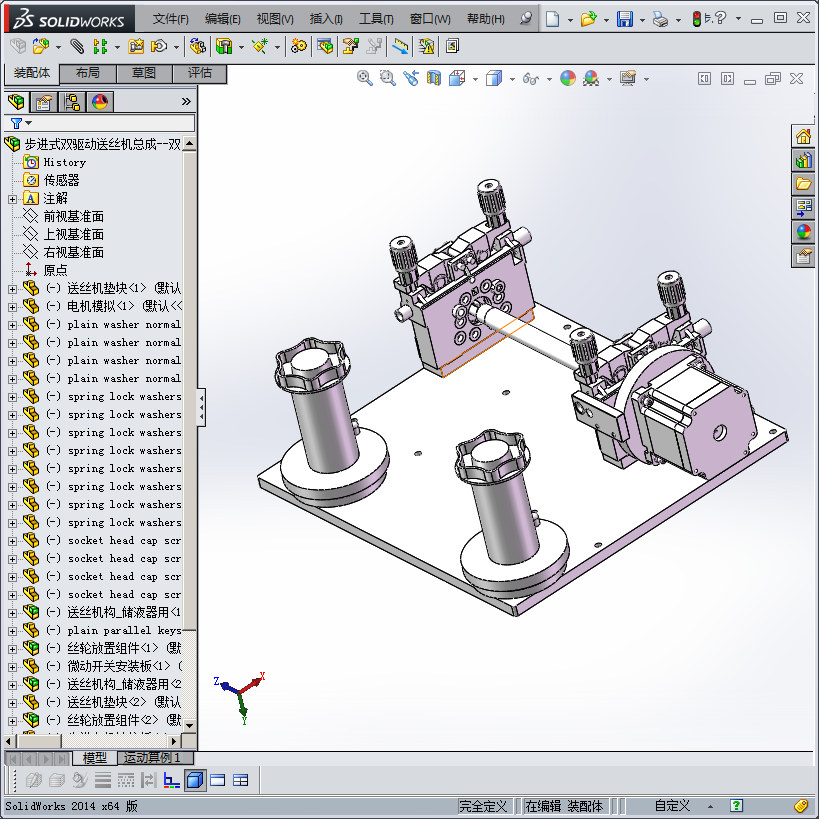Screen dimensions: 819x819
Task: Switch to the 运动算例1 tab
Action: tap(156, 757)
